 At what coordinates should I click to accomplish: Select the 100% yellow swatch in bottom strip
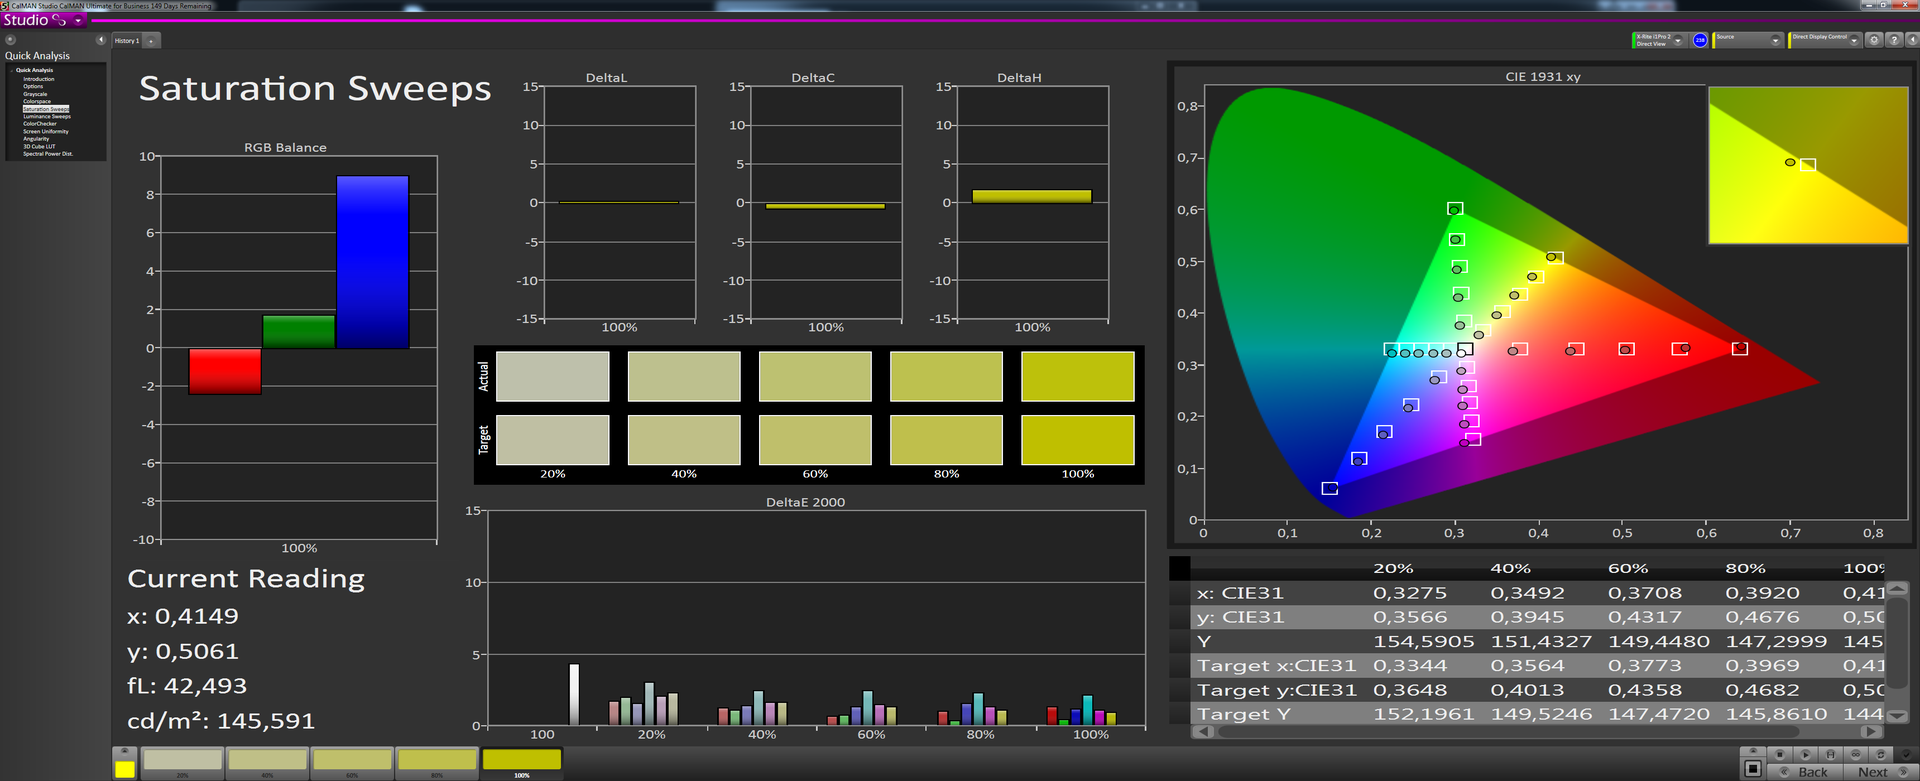tap(522, 762)
